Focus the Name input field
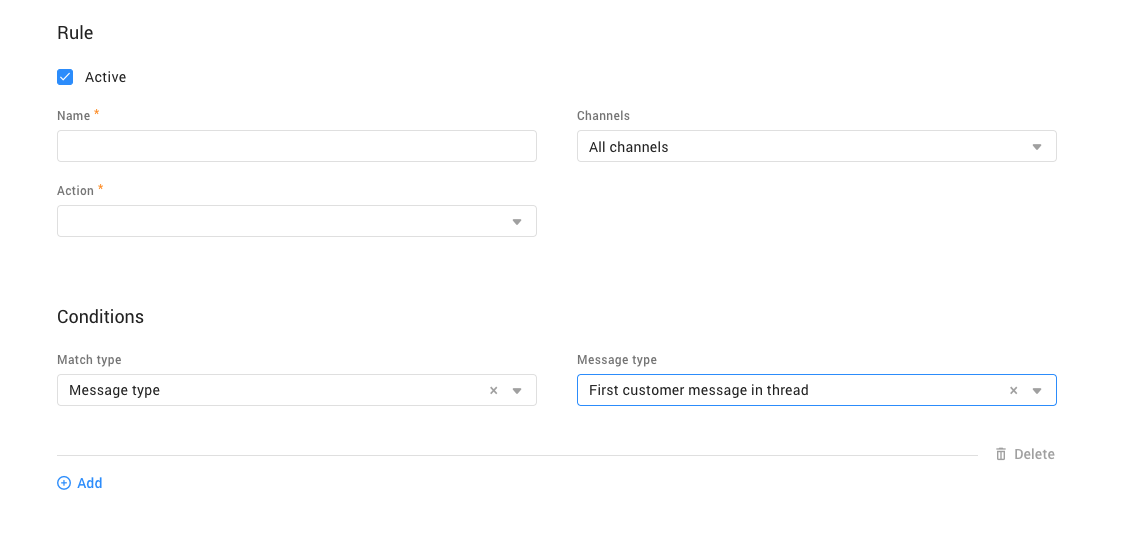The height and width of the screenshot is (542, 1126). pyautogui.click(x=296, y=146)
